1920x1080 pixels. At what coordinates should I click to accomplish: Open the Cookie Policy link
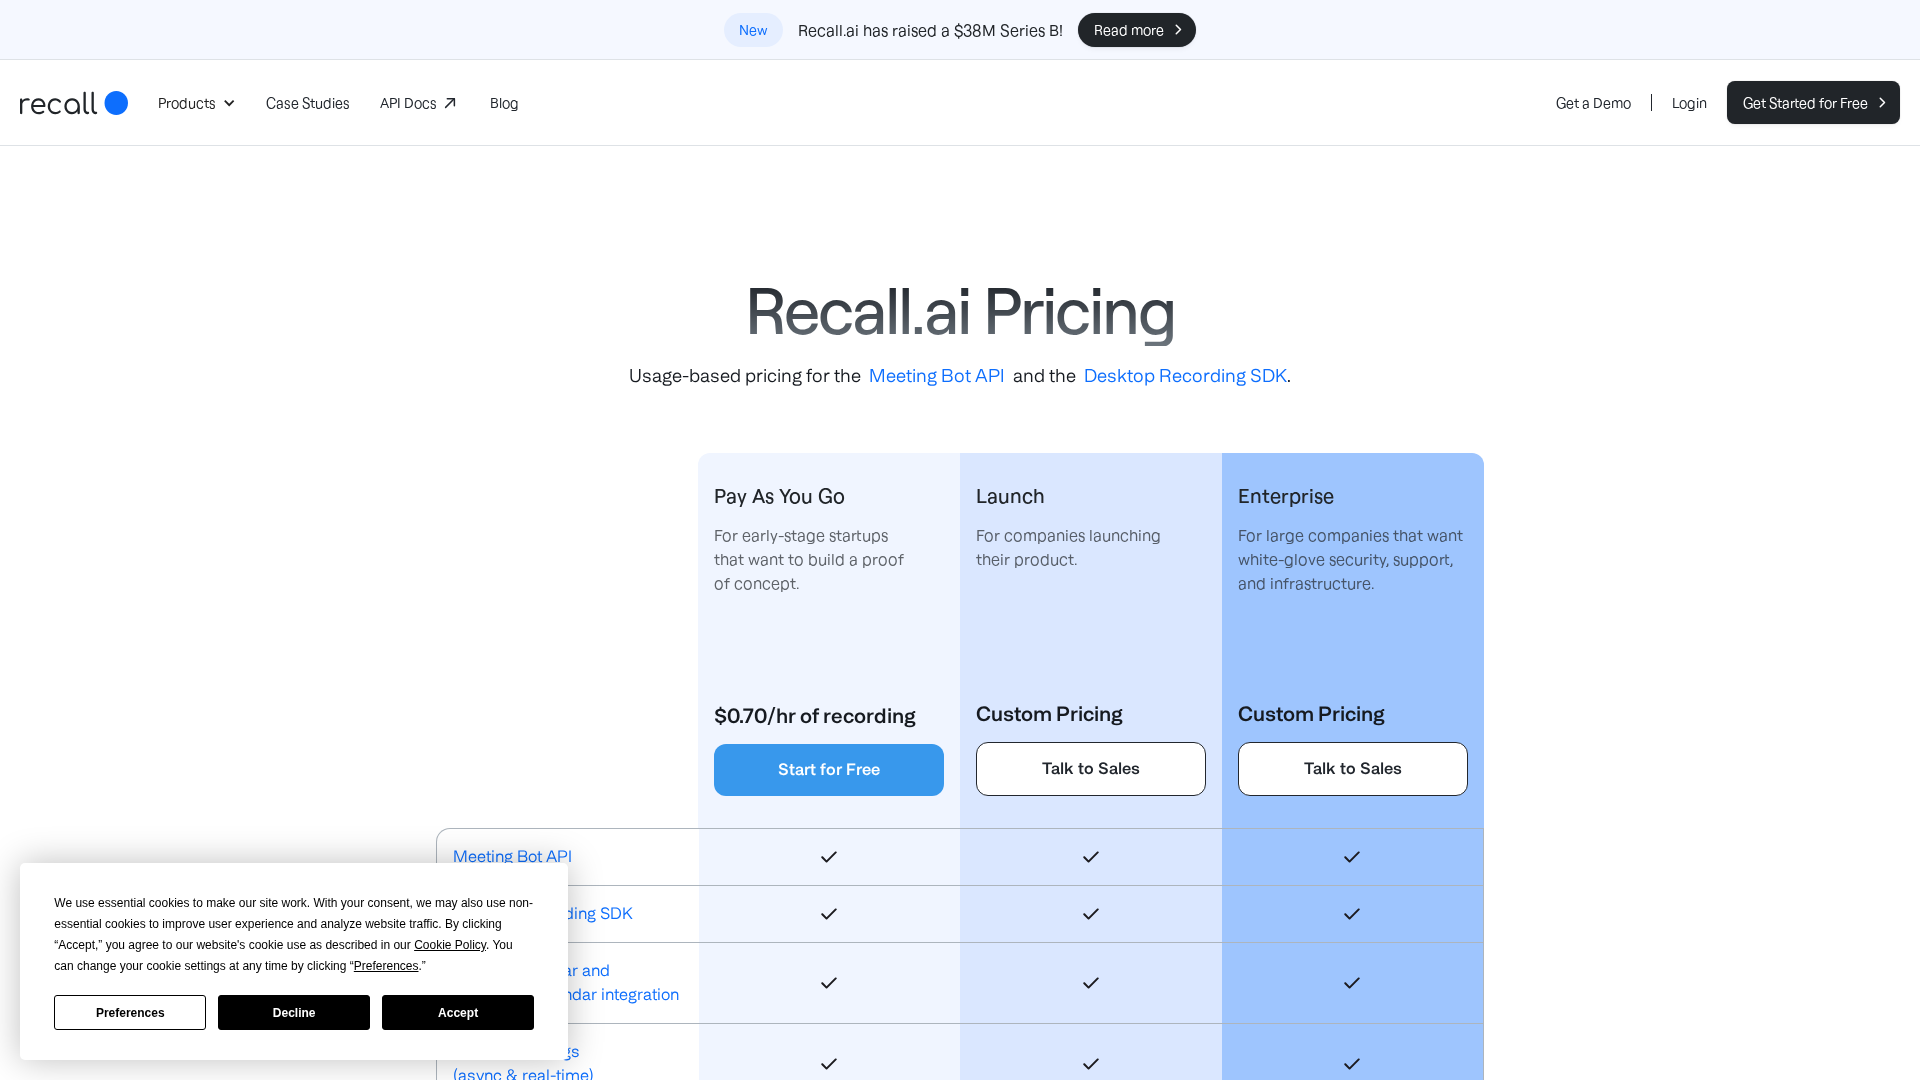449,945
